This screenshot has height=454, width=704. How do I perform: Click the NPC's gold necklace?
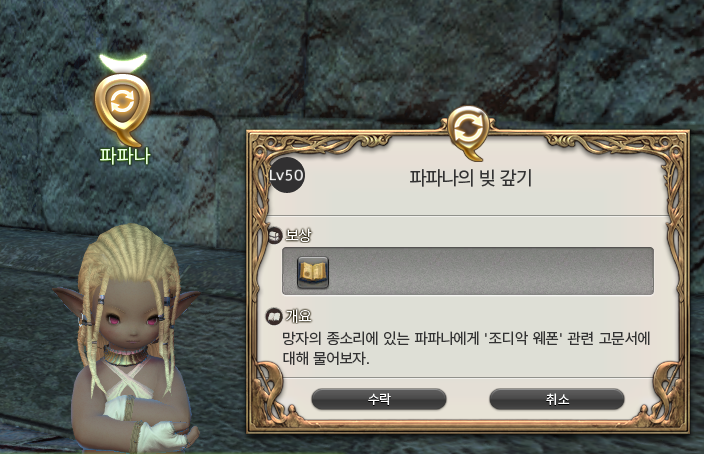[x=125, y=356]
